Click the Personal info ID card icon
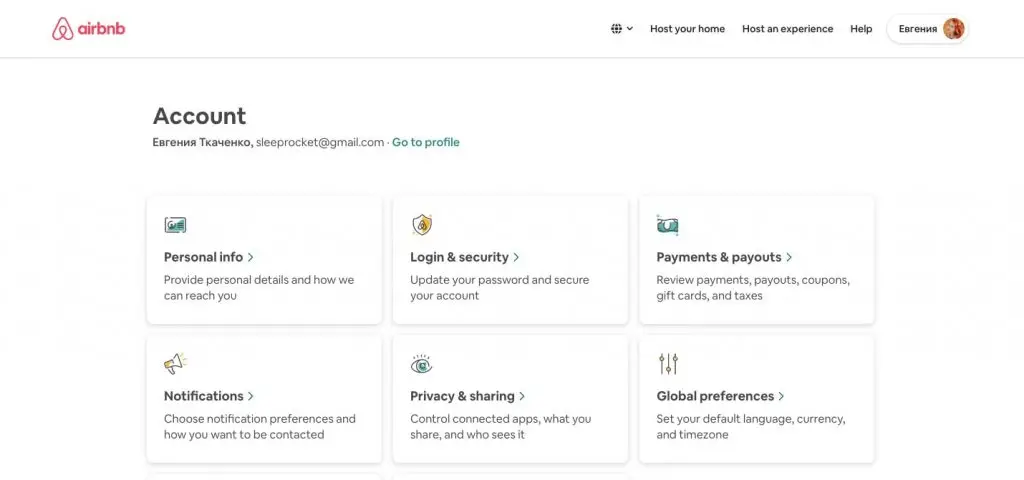Screen dimensions: 1024x480 pos(175,225)
